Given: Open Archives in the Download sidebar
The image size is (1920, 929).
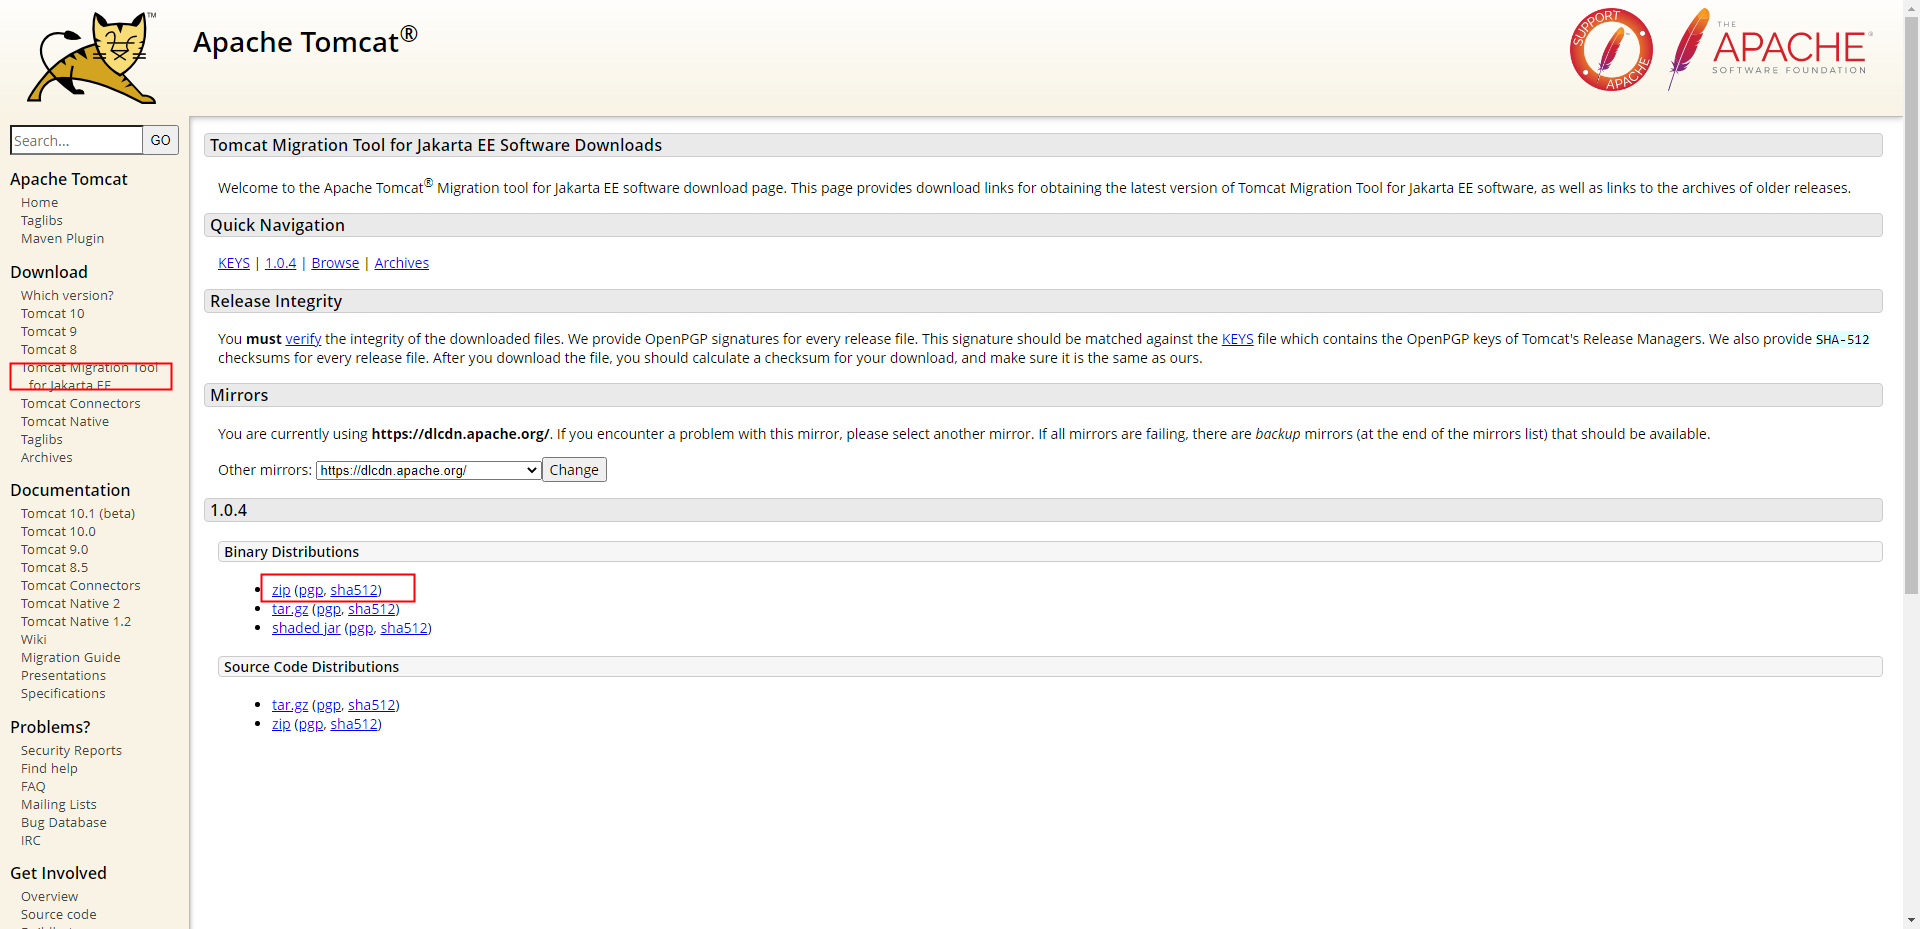Looking at the screenshot, I should pyautogui.click(x=47, y=457).
